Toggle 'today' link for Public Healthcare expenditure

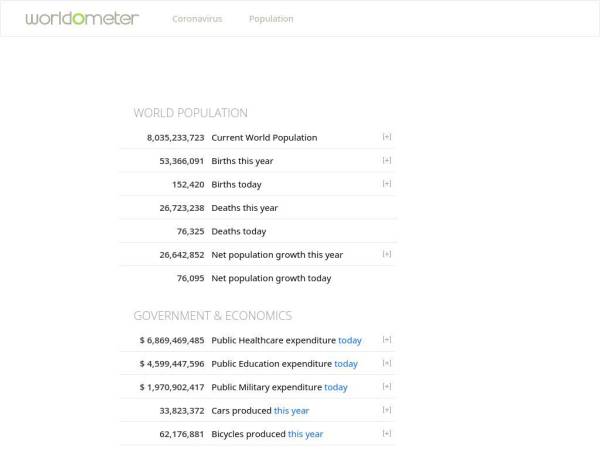350,340
